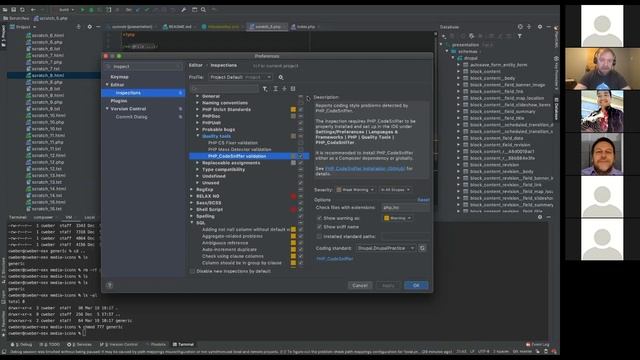Toggle PHP Strict Standards checkbox
640x360 pixels.
point(301,110)
